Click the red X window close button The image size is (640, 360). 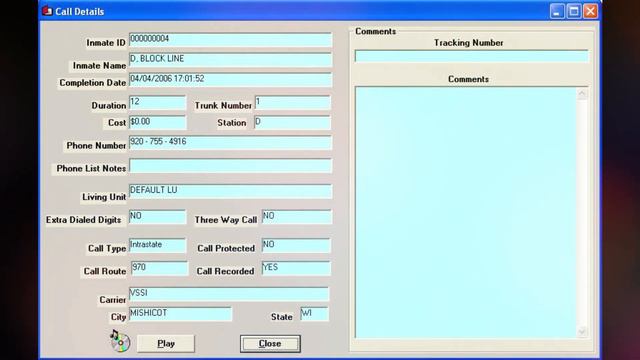point(590,11)
